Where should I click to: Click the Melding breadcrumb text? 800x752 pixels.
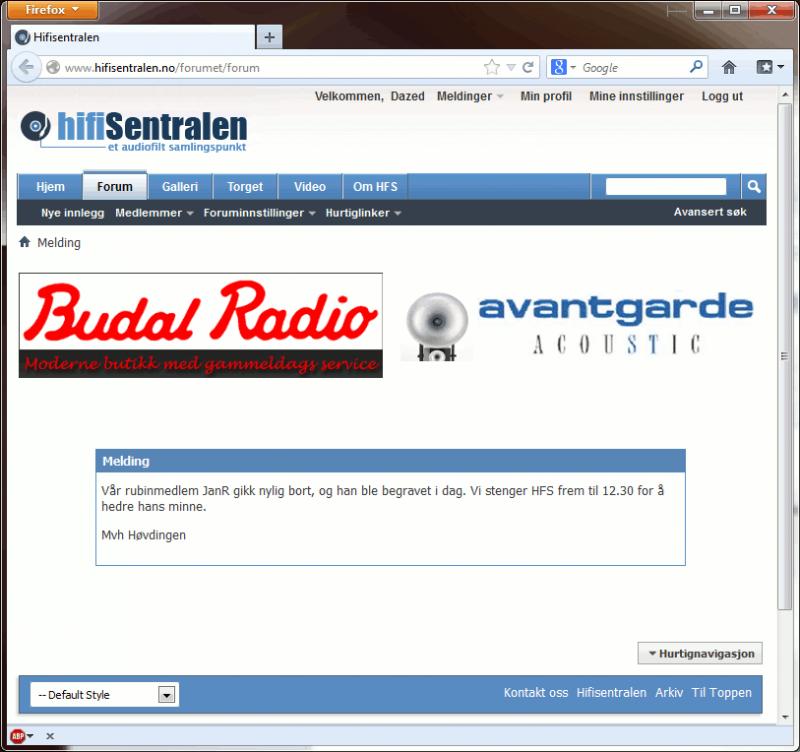59,242
